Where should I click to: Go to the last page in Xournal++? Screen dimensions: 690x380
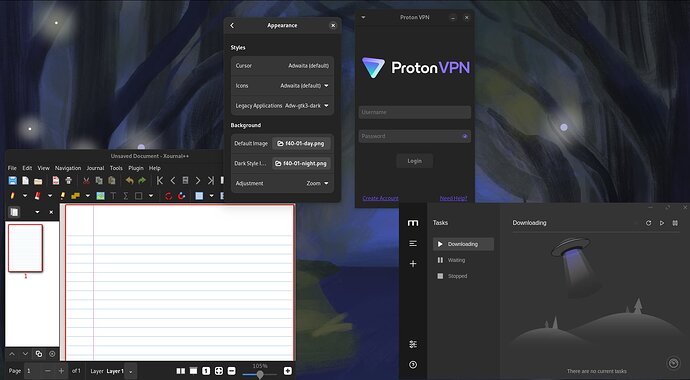(x=211, y=181)
